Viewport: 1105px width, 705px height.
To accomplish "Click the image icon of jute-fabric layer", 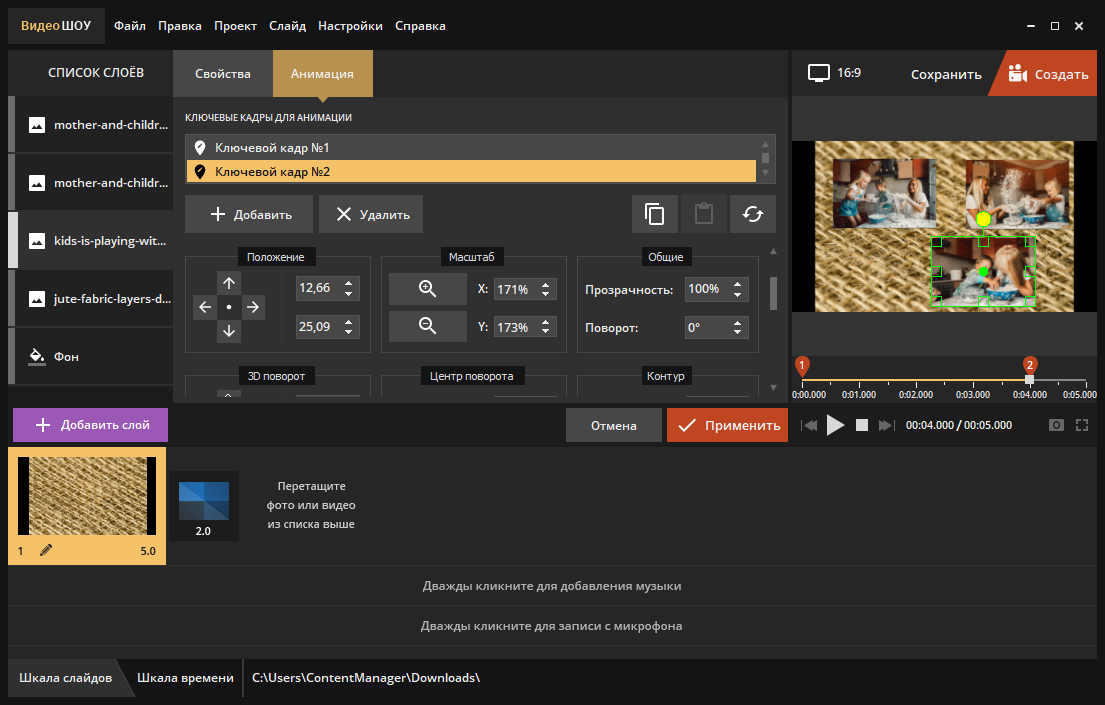I will pyautogui.click(x=37, y=299).
